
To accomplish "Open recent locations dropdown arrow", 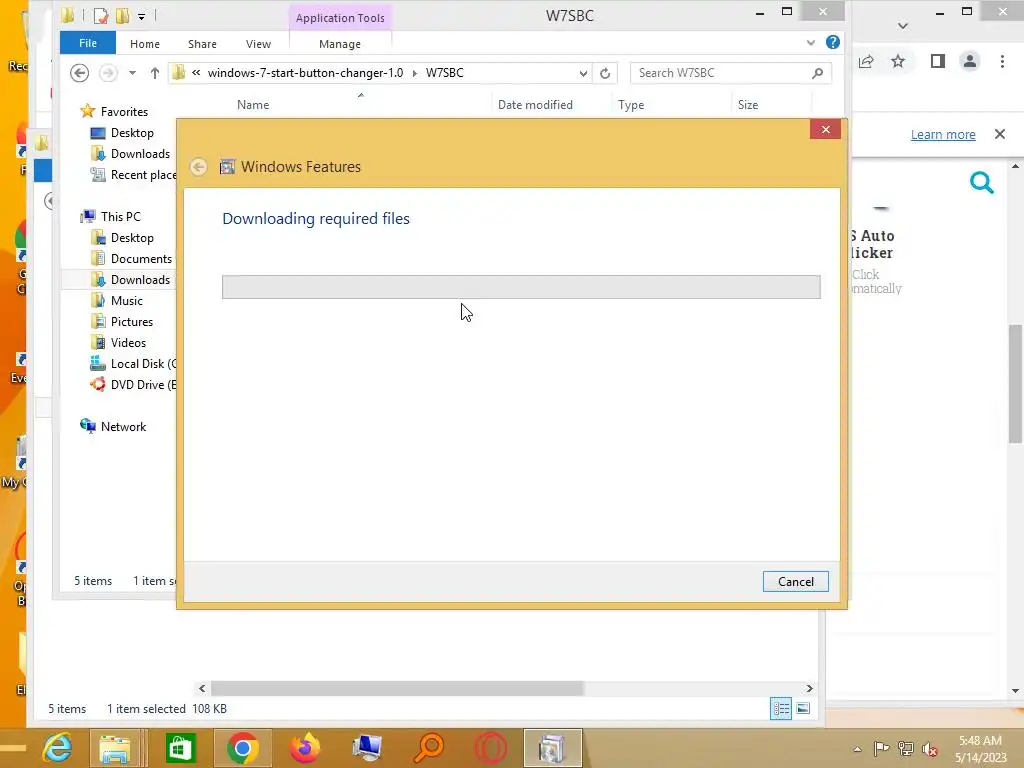I will pyautogui.click(x=133, y=72).
